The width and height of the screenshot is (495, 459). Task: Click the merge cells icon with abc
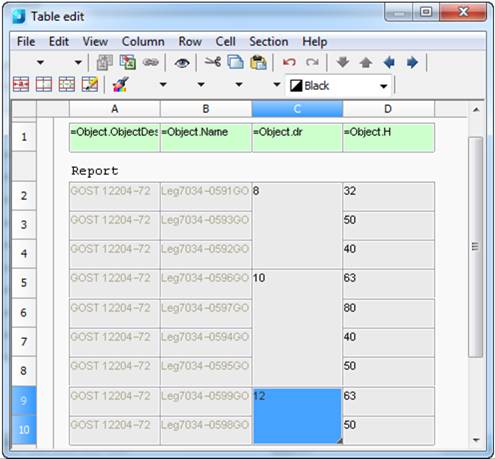point(21,84)
